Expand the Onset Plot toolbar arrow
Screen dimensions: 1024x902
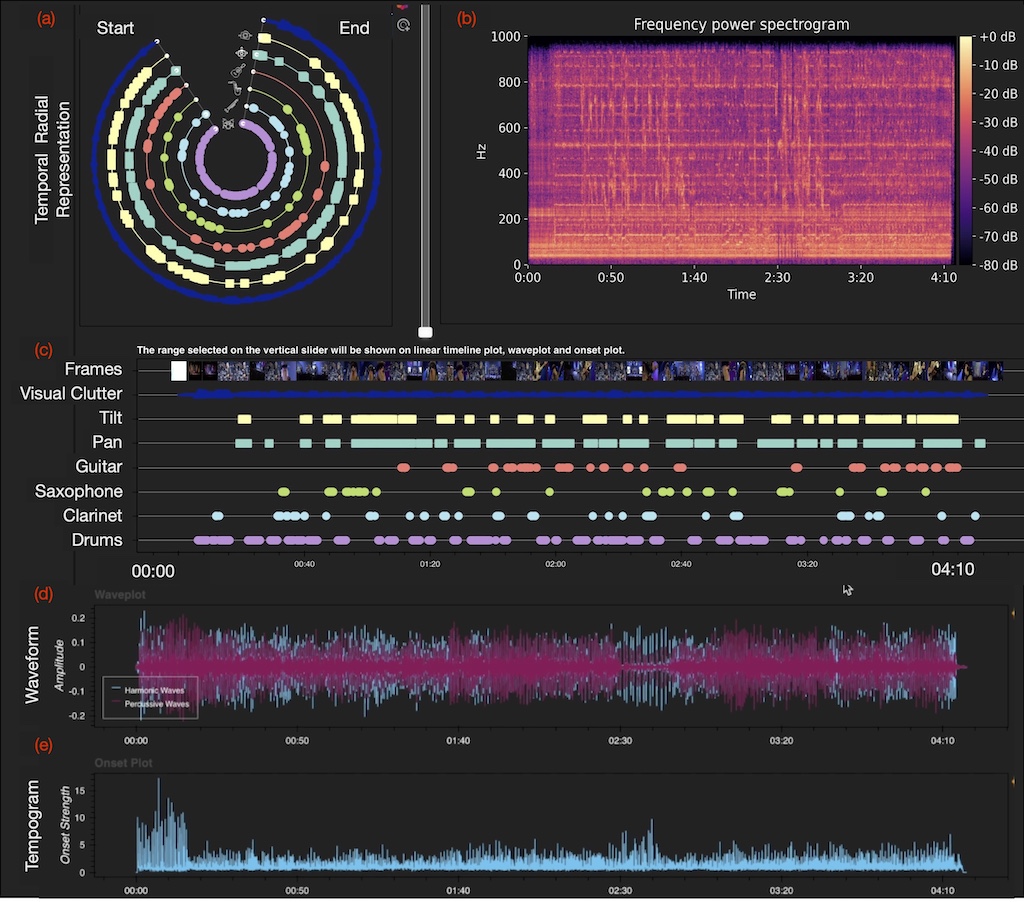point(1013,781)
